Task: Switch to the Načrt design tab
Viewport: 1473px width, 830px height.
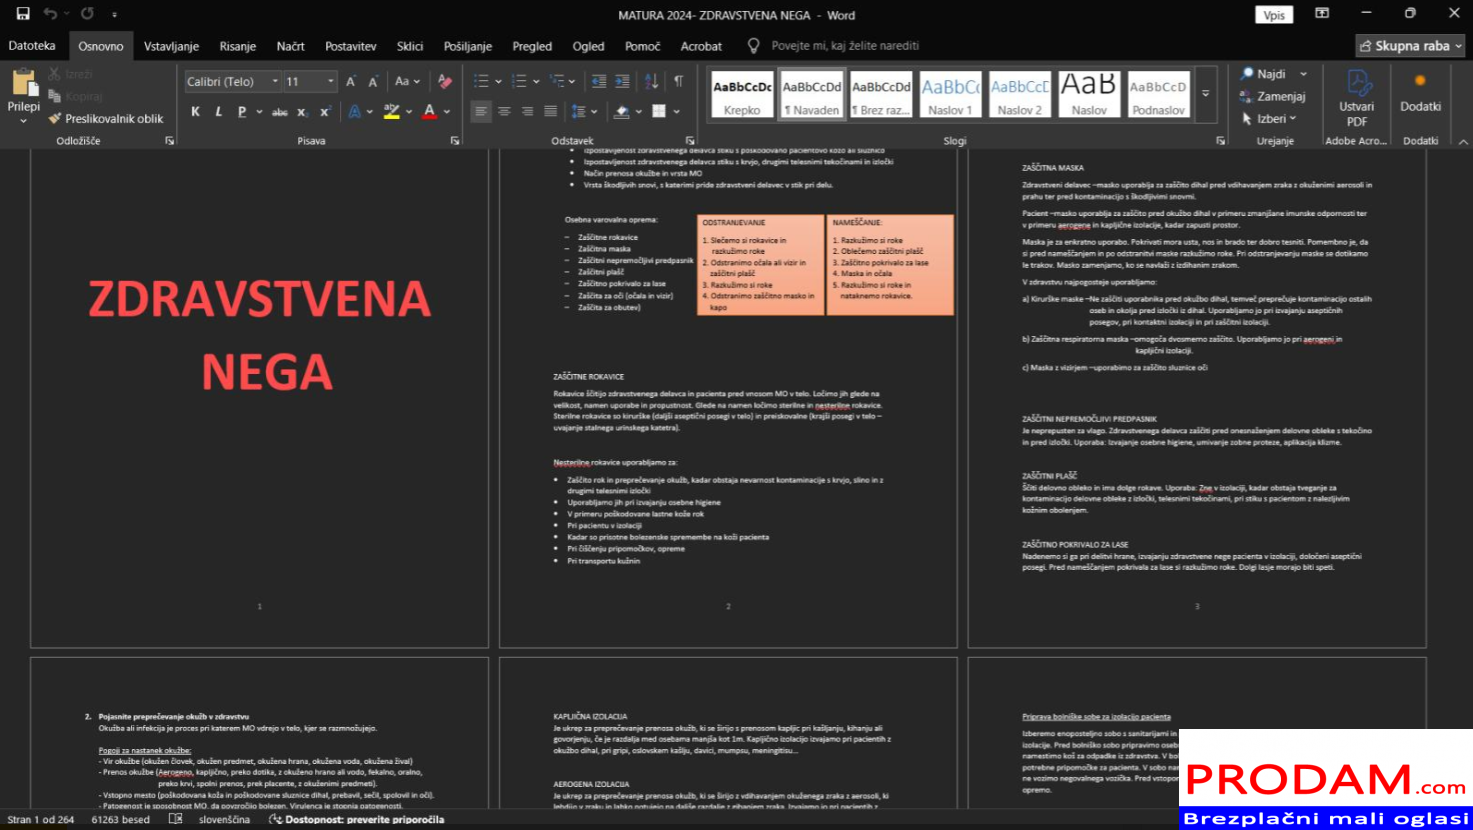Action: coord(291,46)
